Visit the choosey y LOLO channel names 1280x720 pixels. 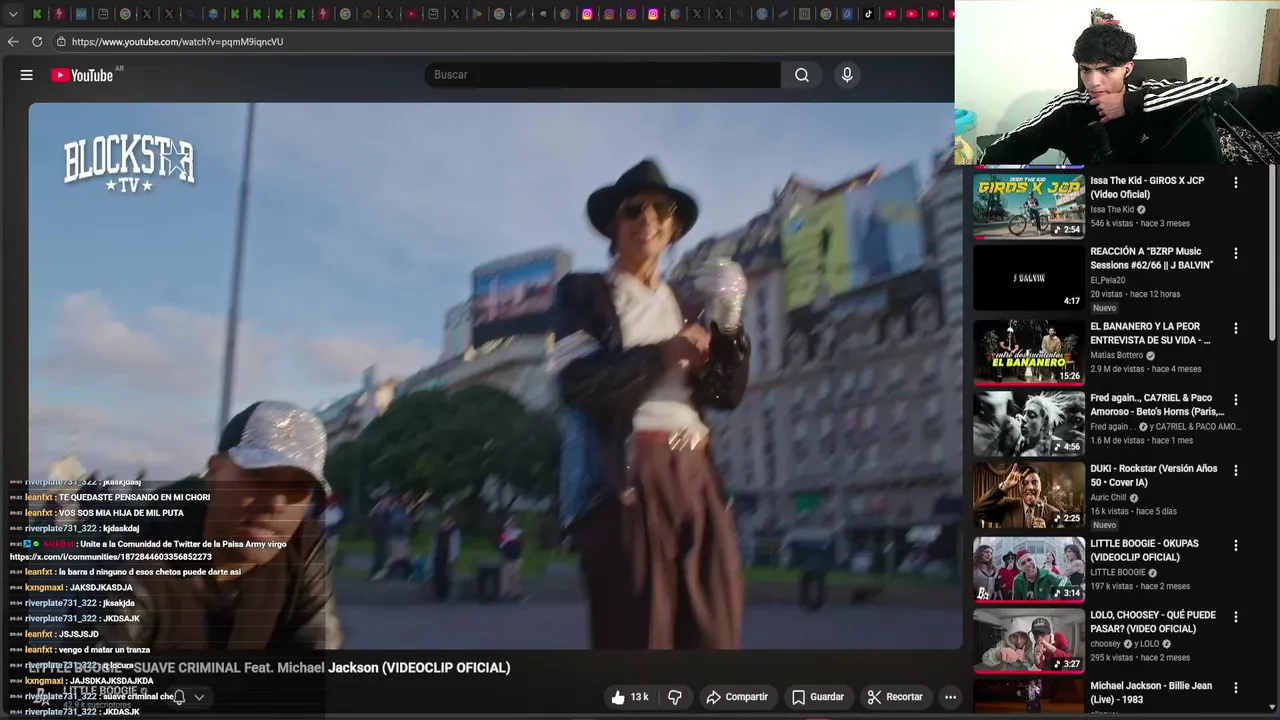pyautogui.click(x=1126, y=644)
